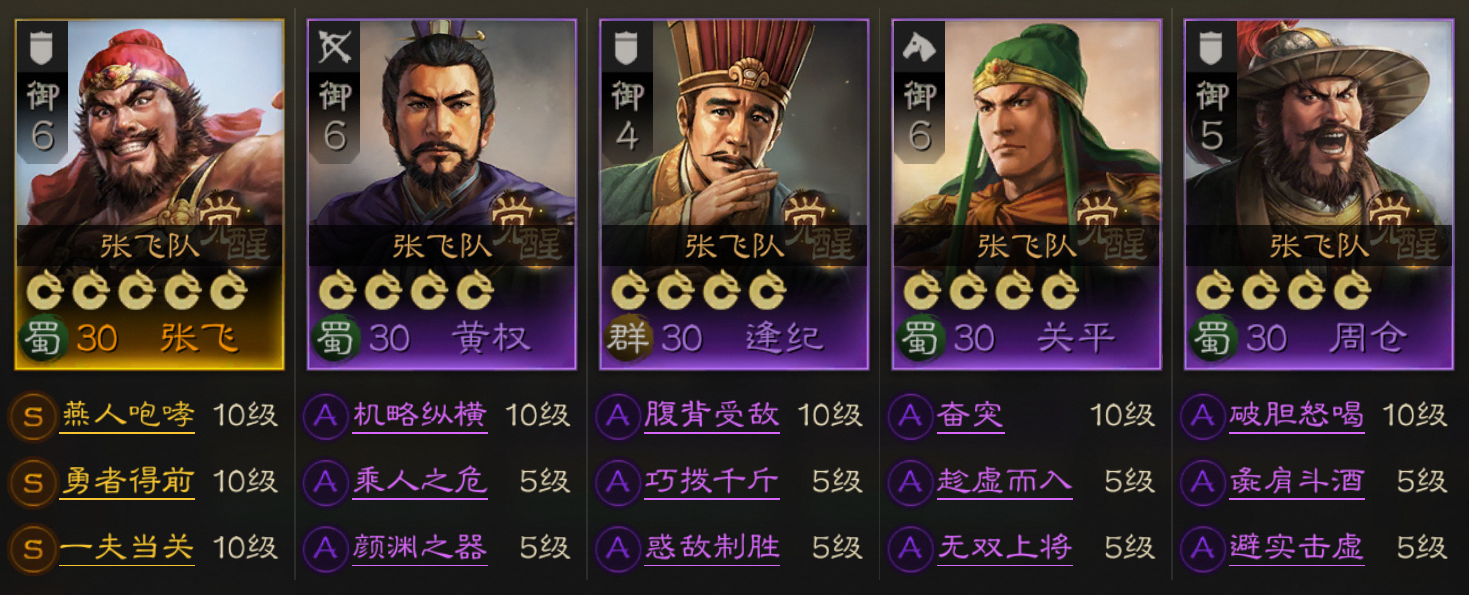Click the shield troop icon on 张飞 card

point(42,46)
